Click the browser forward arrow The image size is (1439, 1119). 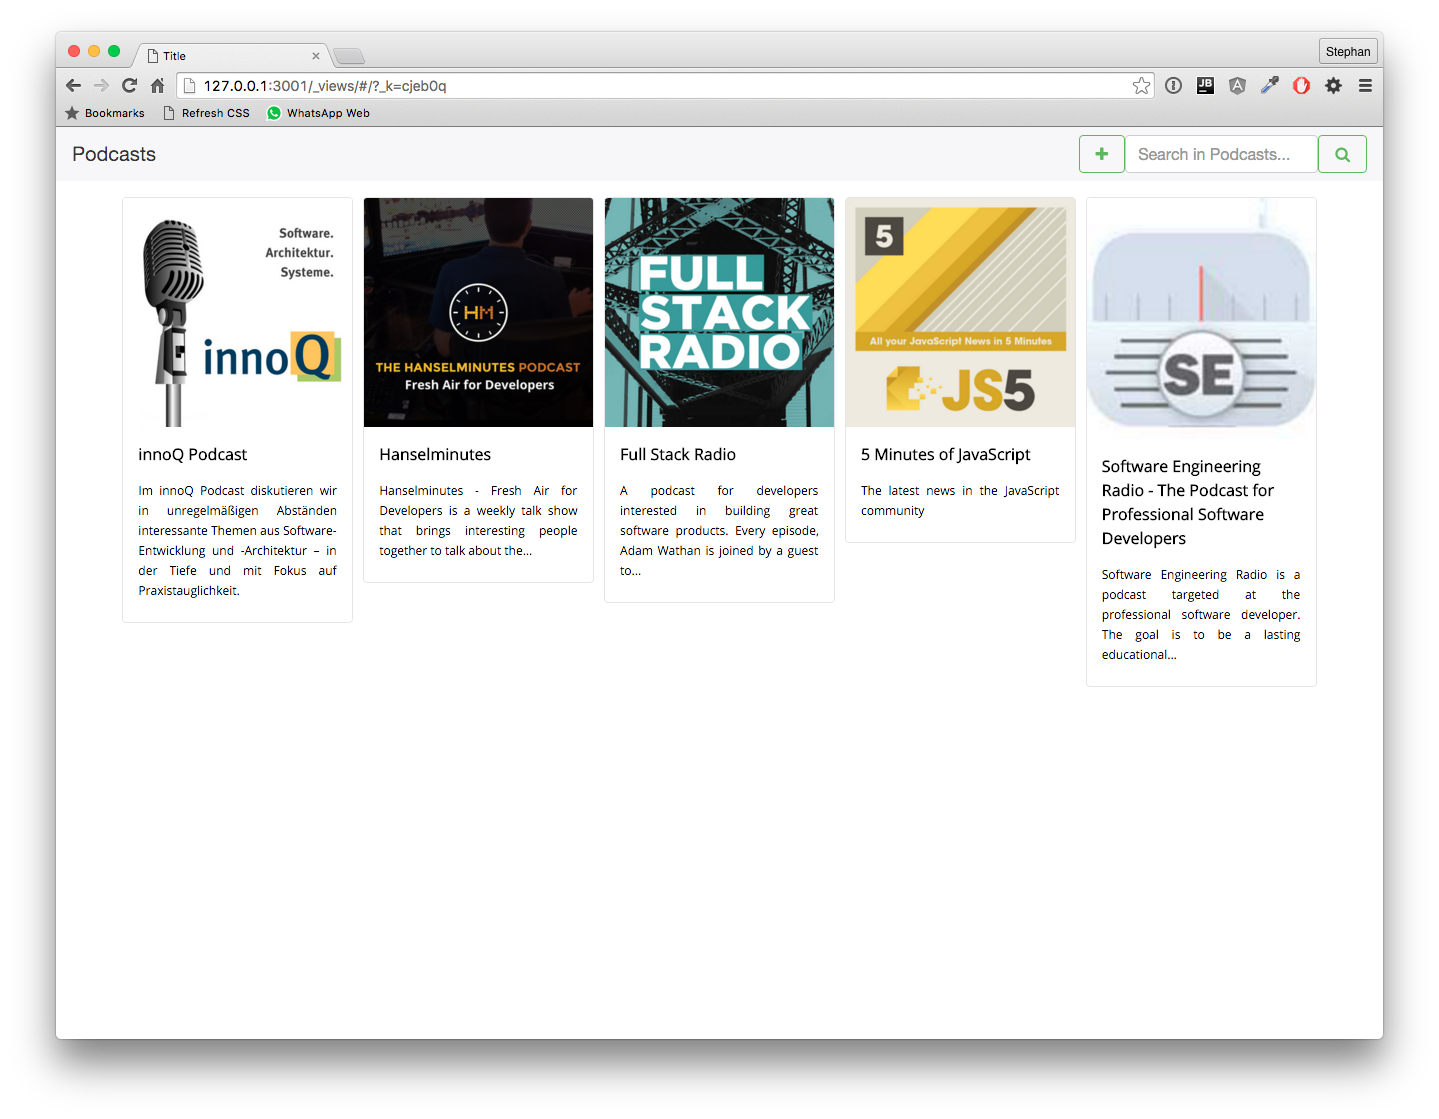(101, 85)
